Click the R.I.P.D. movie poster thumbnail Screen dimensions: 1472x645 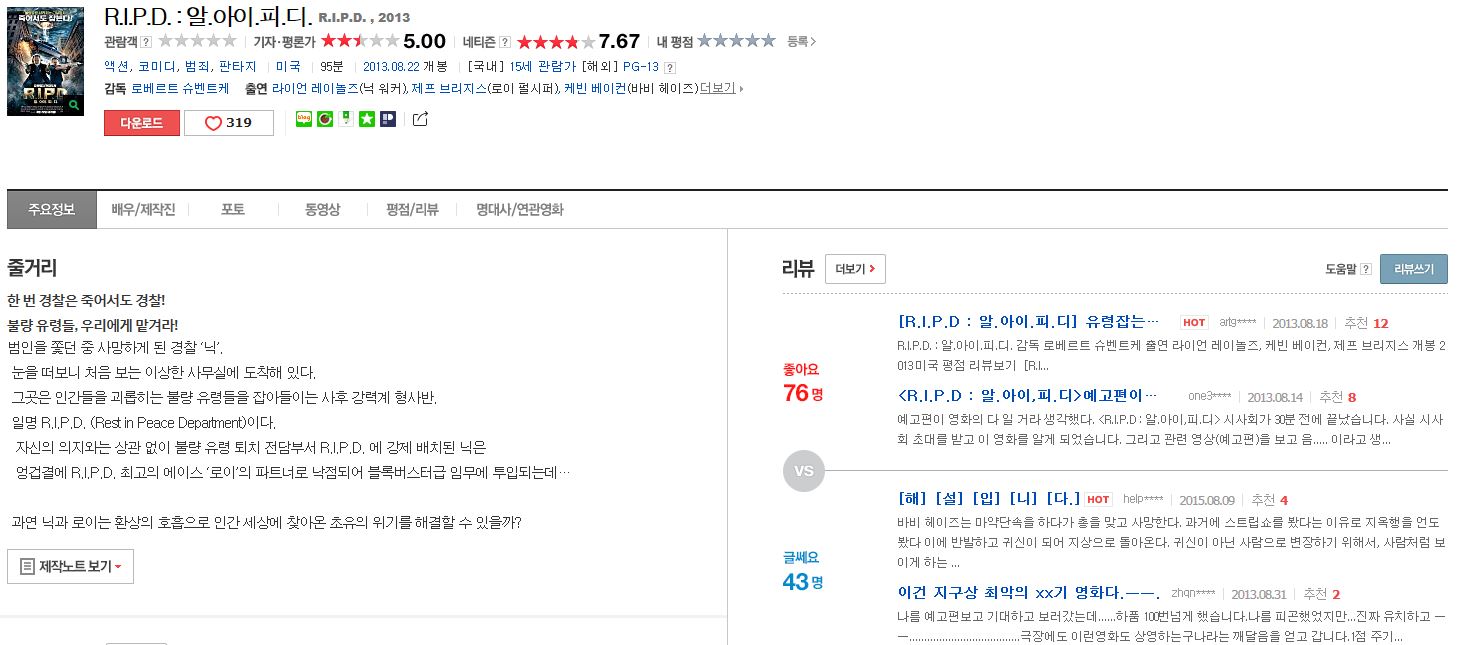46,62
